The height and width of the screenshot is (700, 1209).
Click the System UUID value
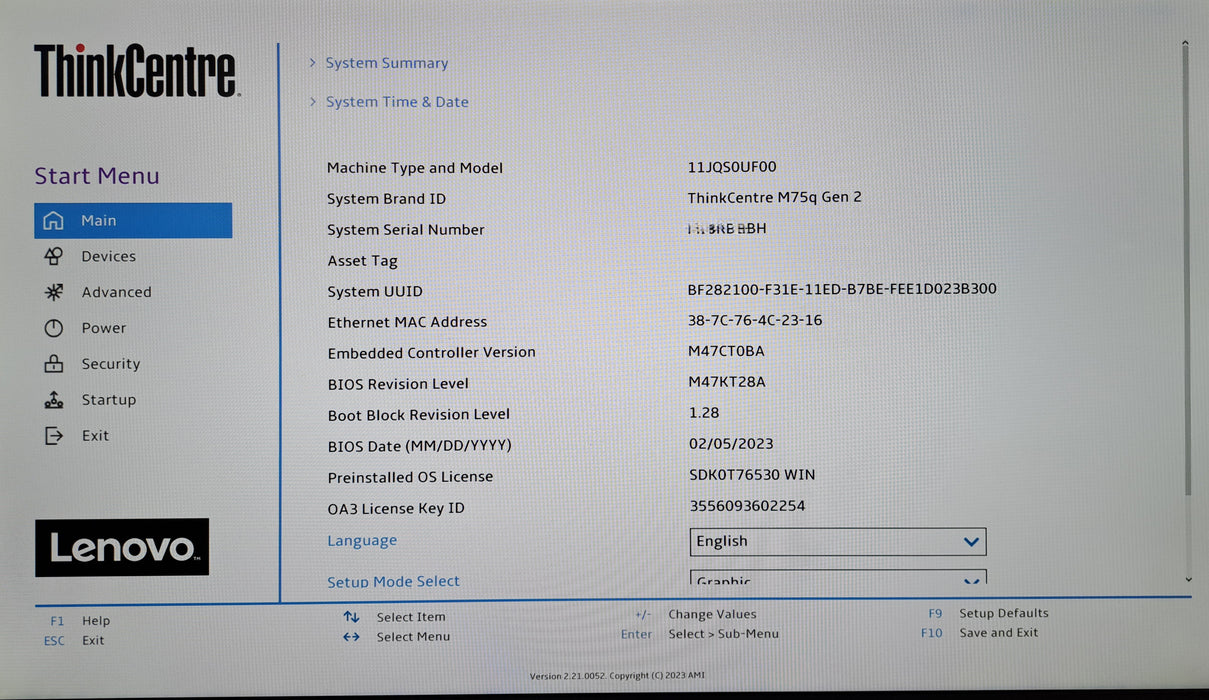[x=842, y=289]
